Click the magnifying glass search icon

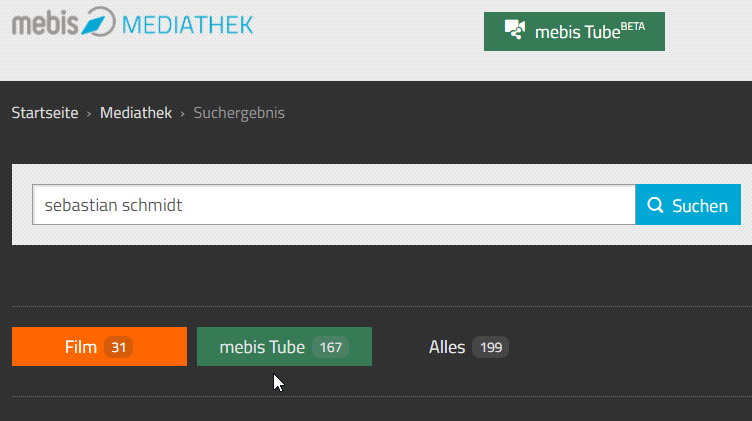(656, 205)
